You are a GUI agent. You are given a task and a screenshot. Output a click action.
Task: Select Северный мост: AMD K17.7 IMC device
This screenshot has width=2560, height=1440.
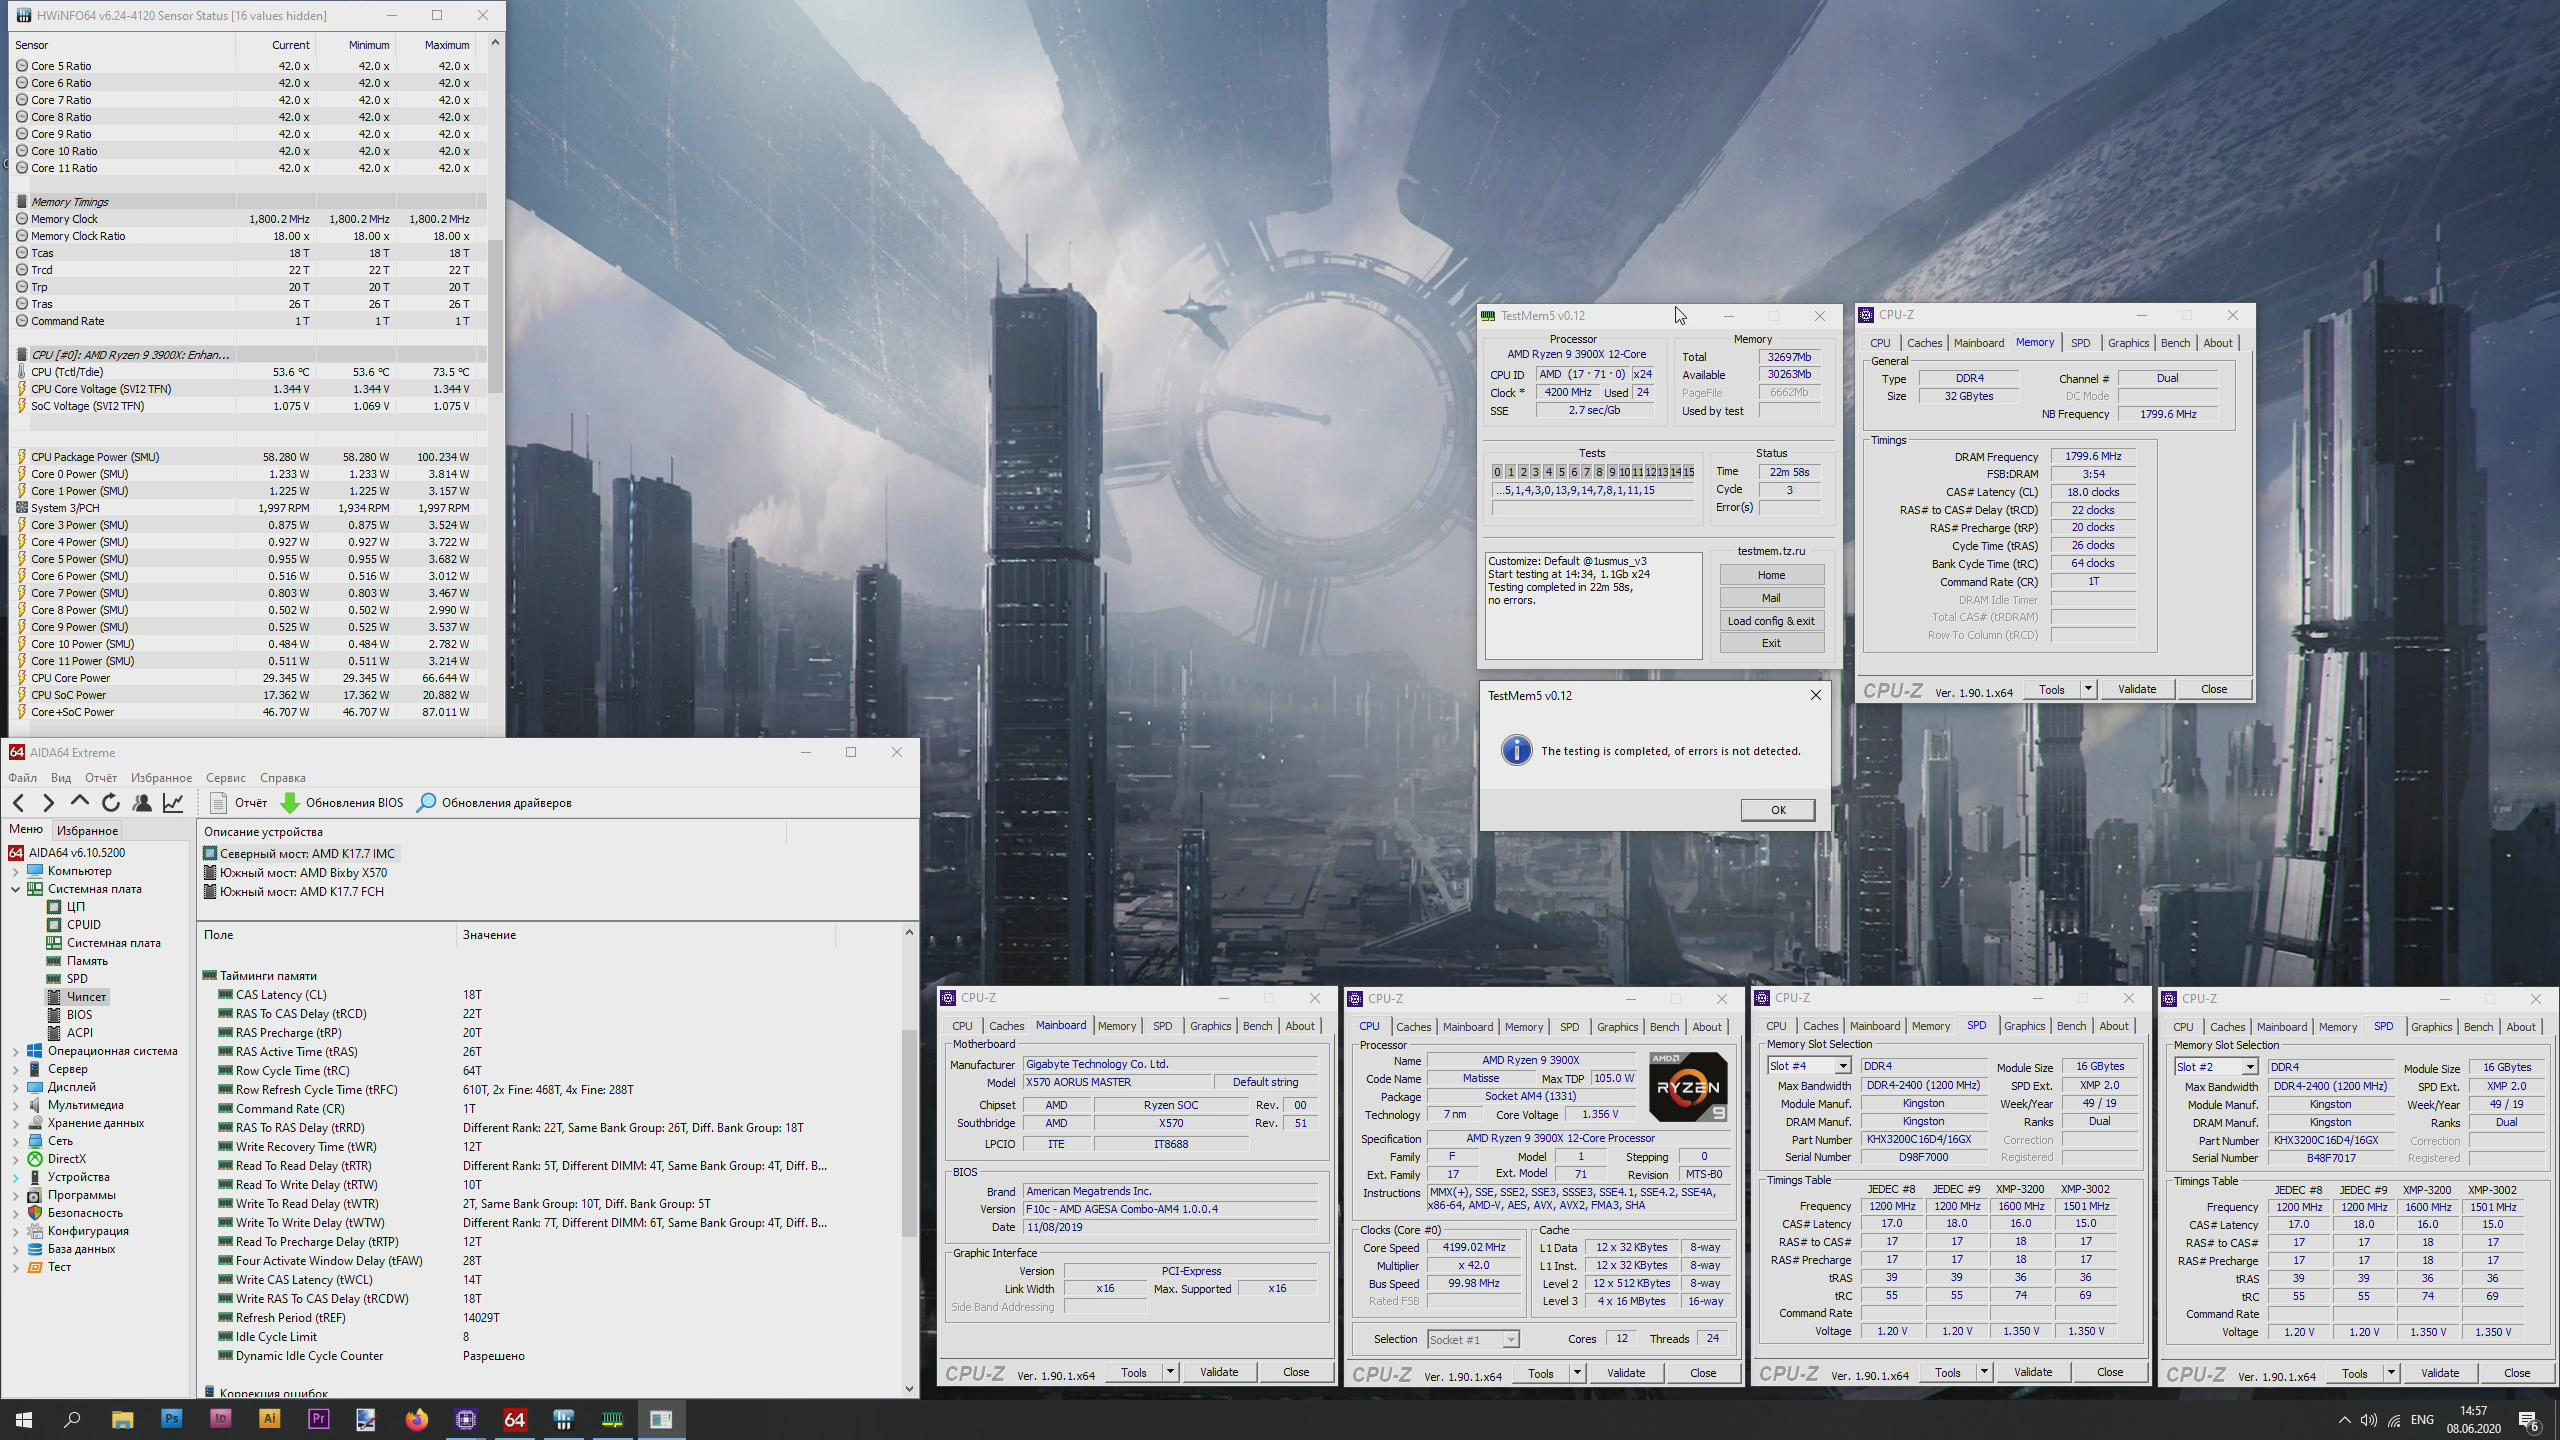click(300, 853)
